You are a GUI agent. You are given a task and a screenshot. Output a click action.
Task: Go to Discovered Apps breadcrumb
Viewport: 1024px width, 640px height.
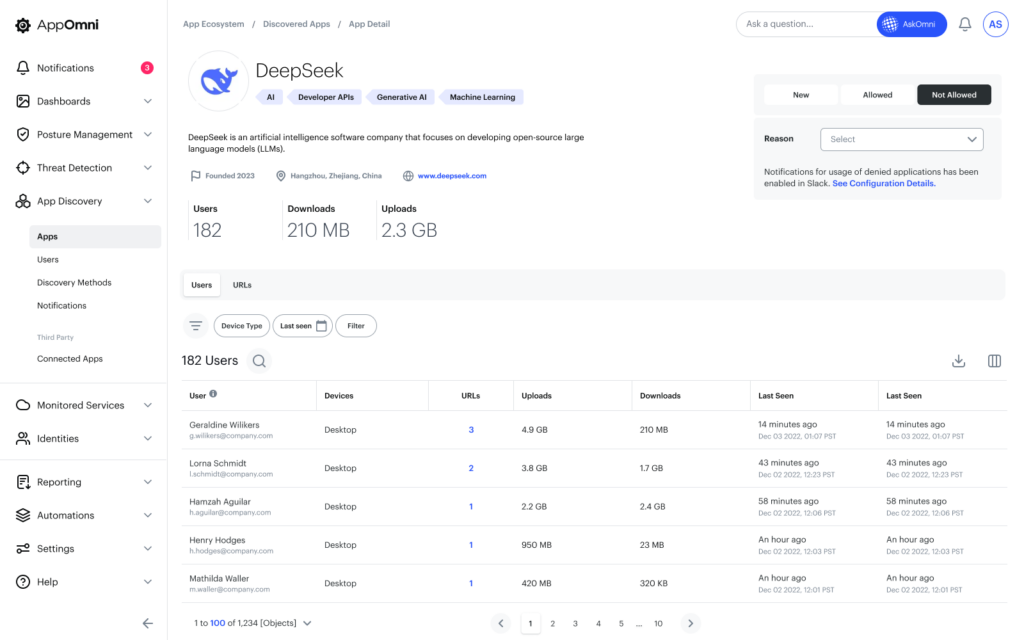(x=296, y=24)
